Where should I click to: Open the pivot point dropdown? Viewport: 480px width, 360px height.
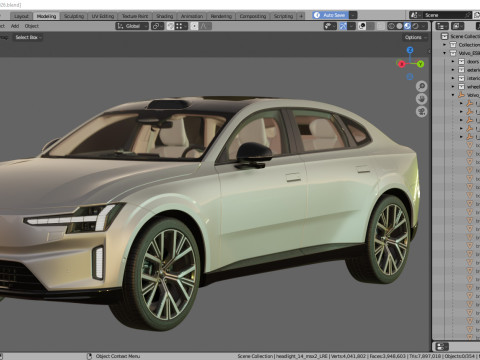coord(157,26)
